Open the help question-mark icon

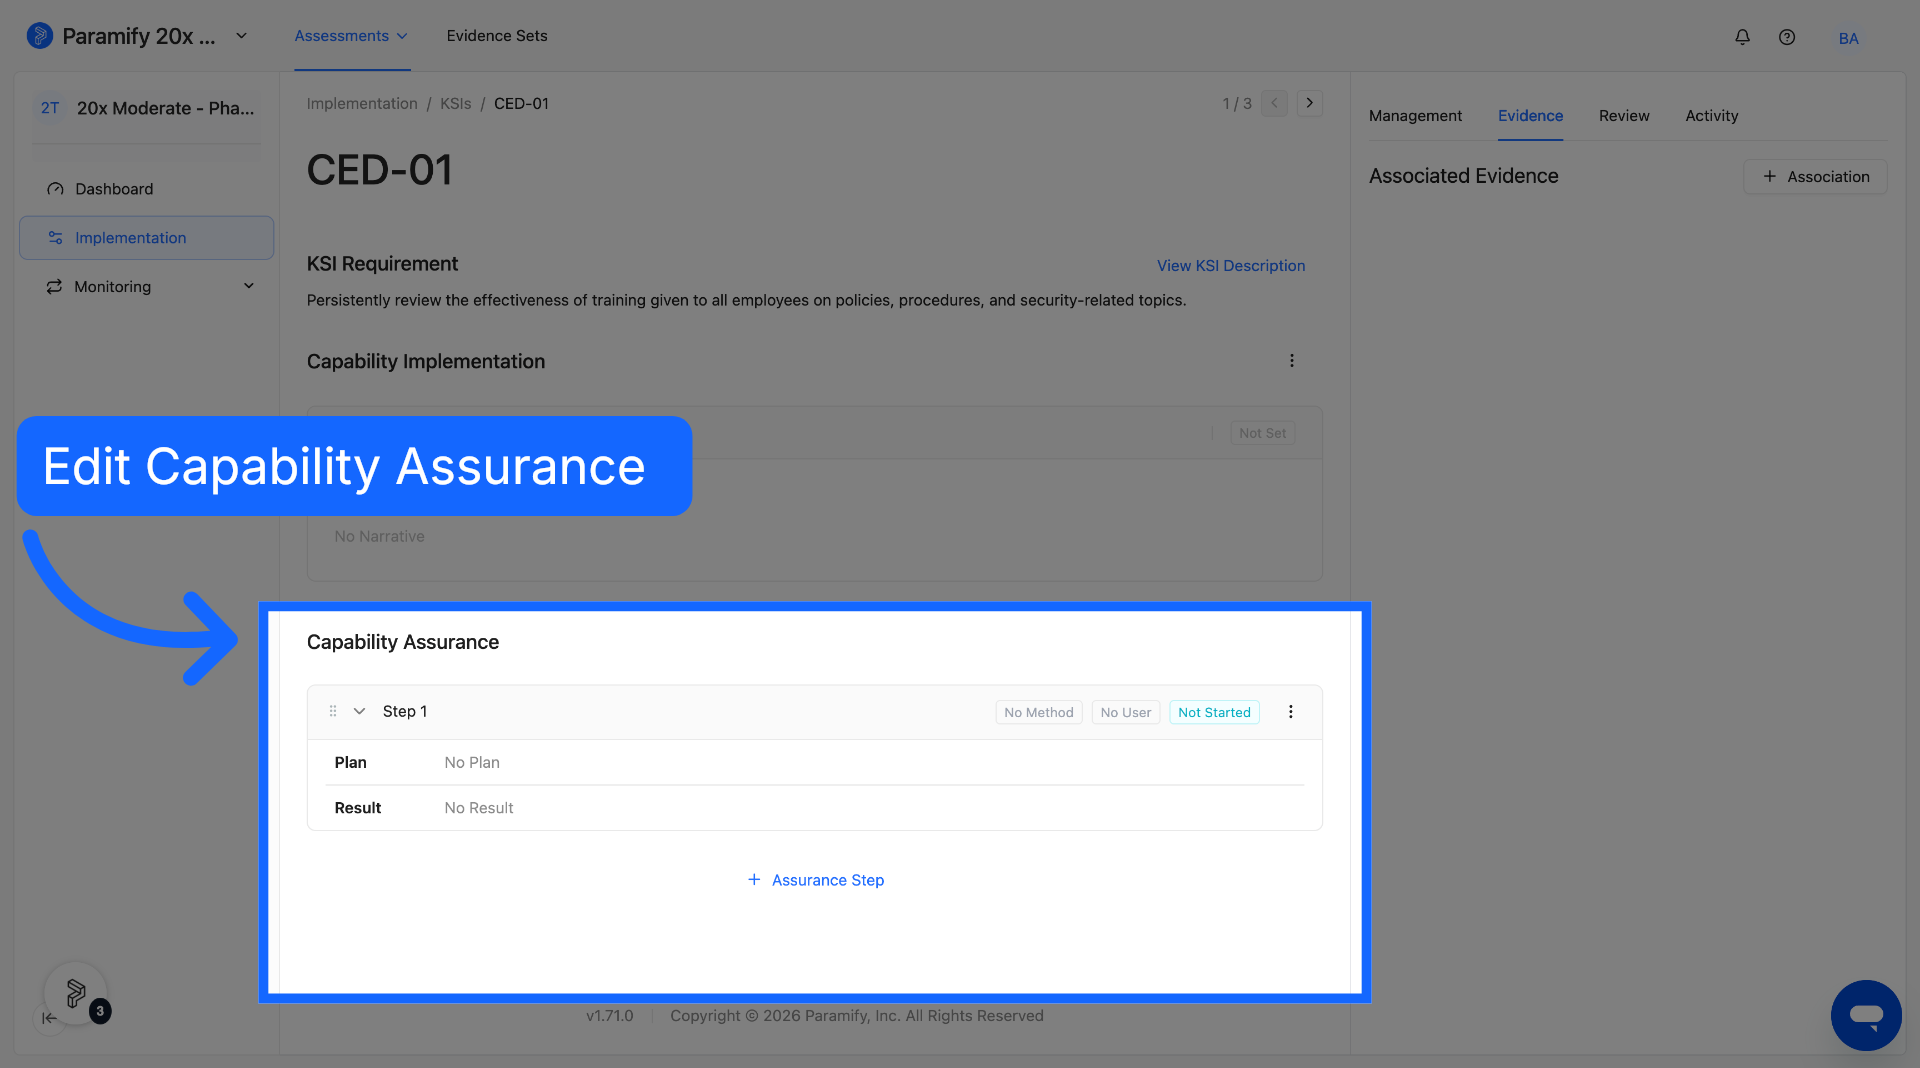coord(1787,37)
